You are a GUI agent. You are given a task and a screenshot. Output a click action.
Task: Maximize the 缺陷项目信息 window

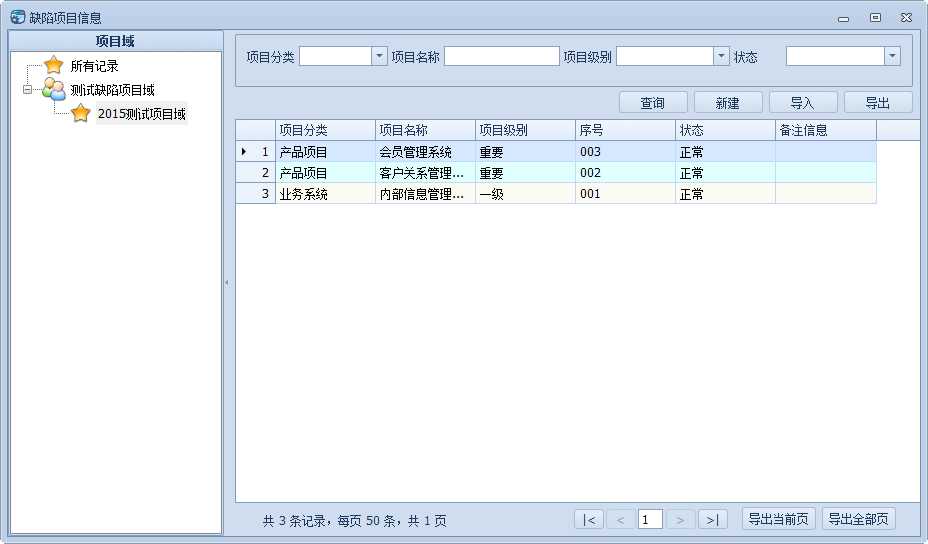point(875,18)
